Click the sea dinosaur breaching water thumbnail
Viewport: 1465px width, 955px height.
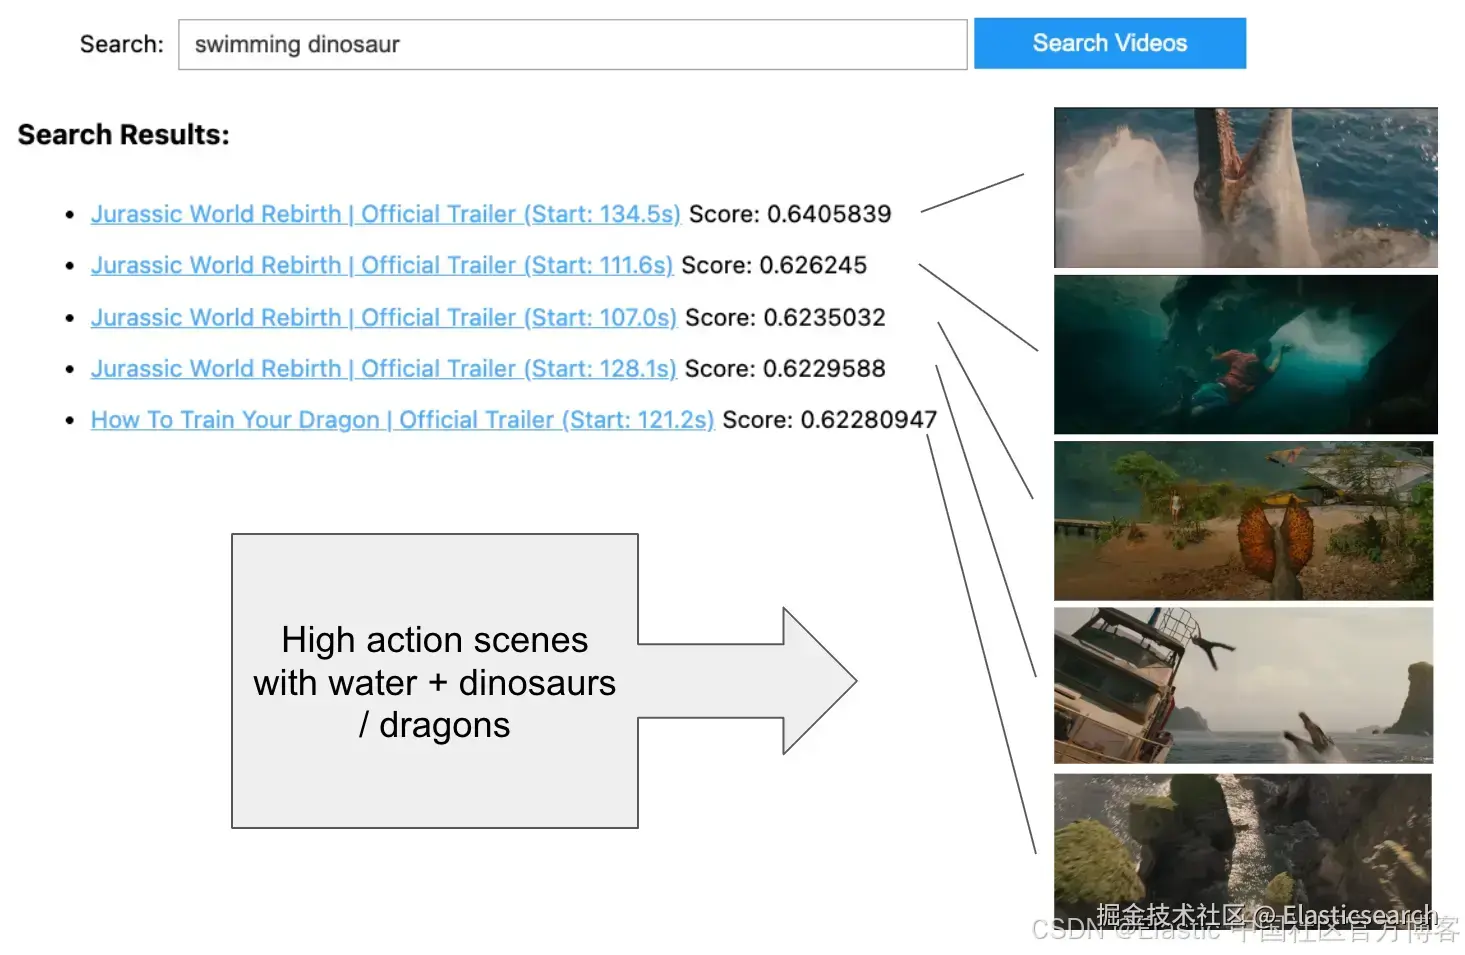[1245, 187]
